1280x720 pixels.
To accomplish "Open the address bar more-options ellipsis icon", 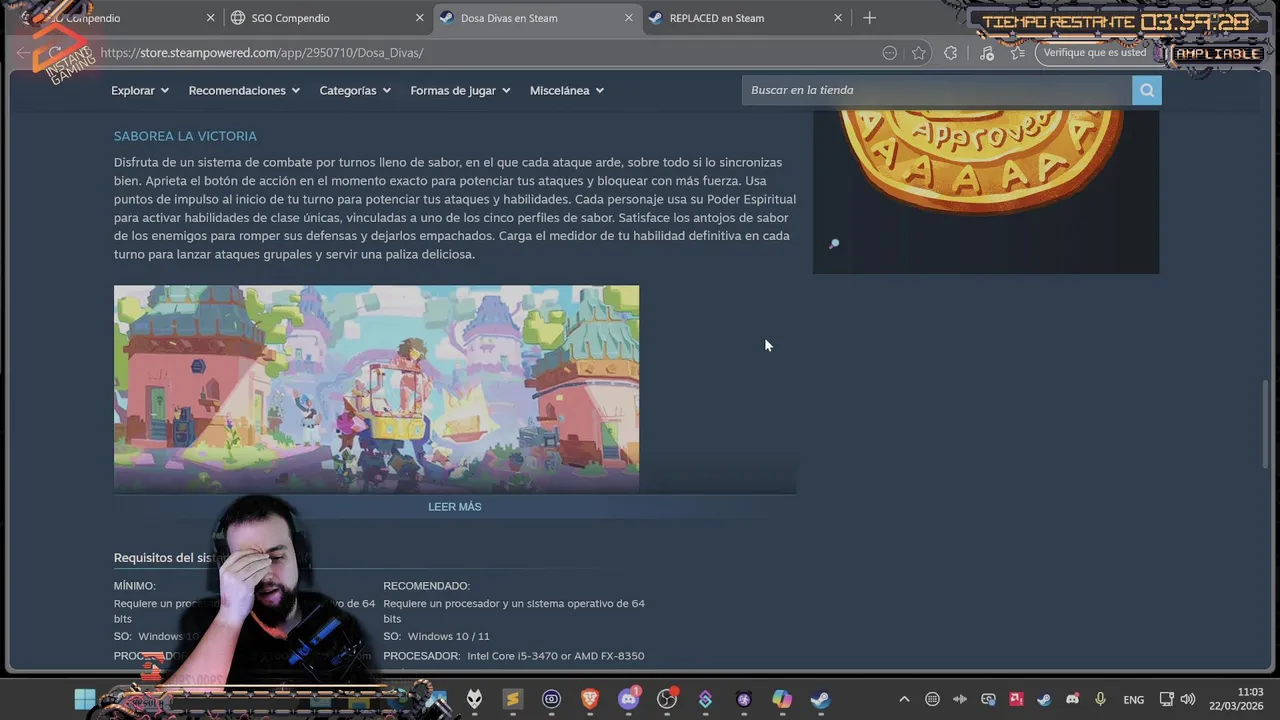I will [x=889, y=53].
